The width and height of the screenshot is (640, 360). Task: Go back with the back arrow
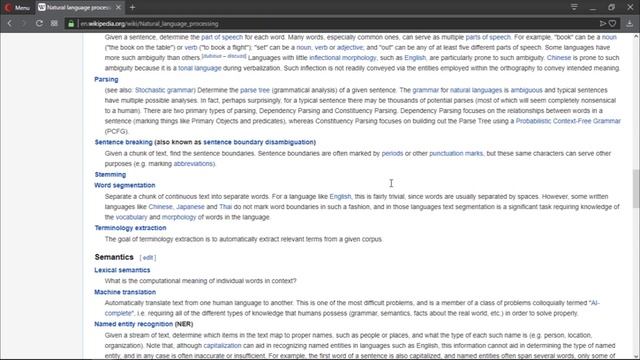pyautogui.click(x=10, y=24)
